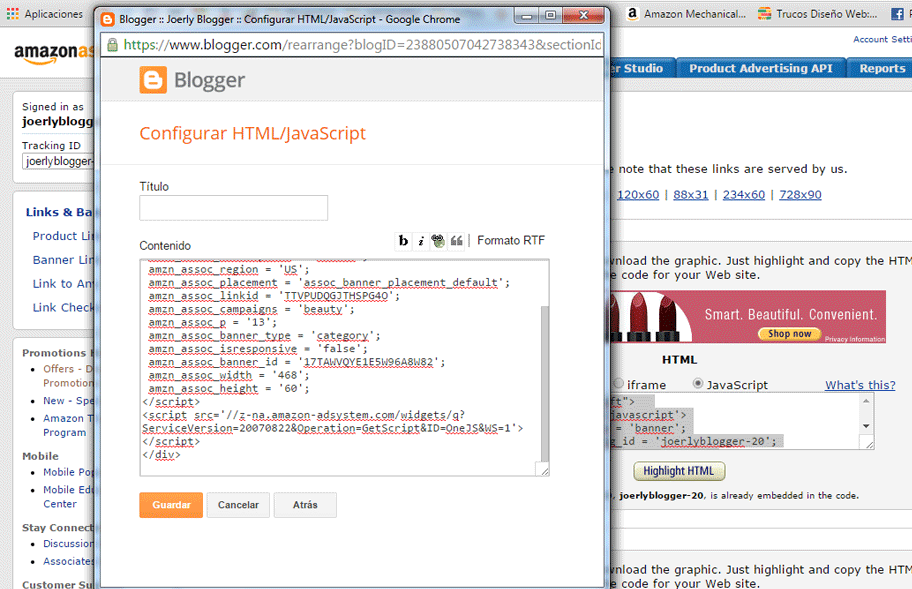Click the Amazon Associates logo

pos(54,53)
